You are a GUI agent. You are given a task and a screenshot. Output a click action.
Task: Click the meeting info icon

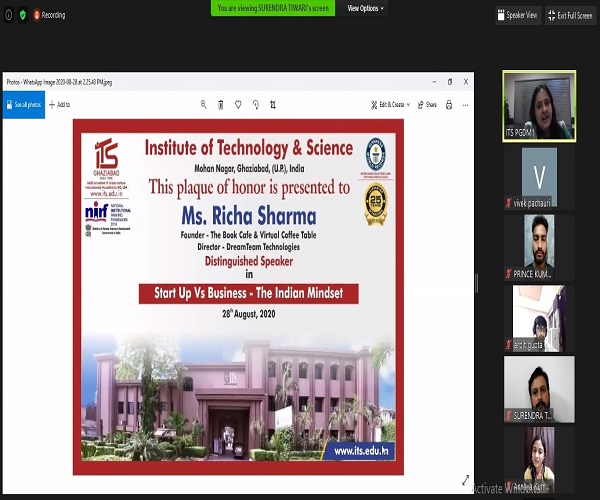tap(8, 15)
